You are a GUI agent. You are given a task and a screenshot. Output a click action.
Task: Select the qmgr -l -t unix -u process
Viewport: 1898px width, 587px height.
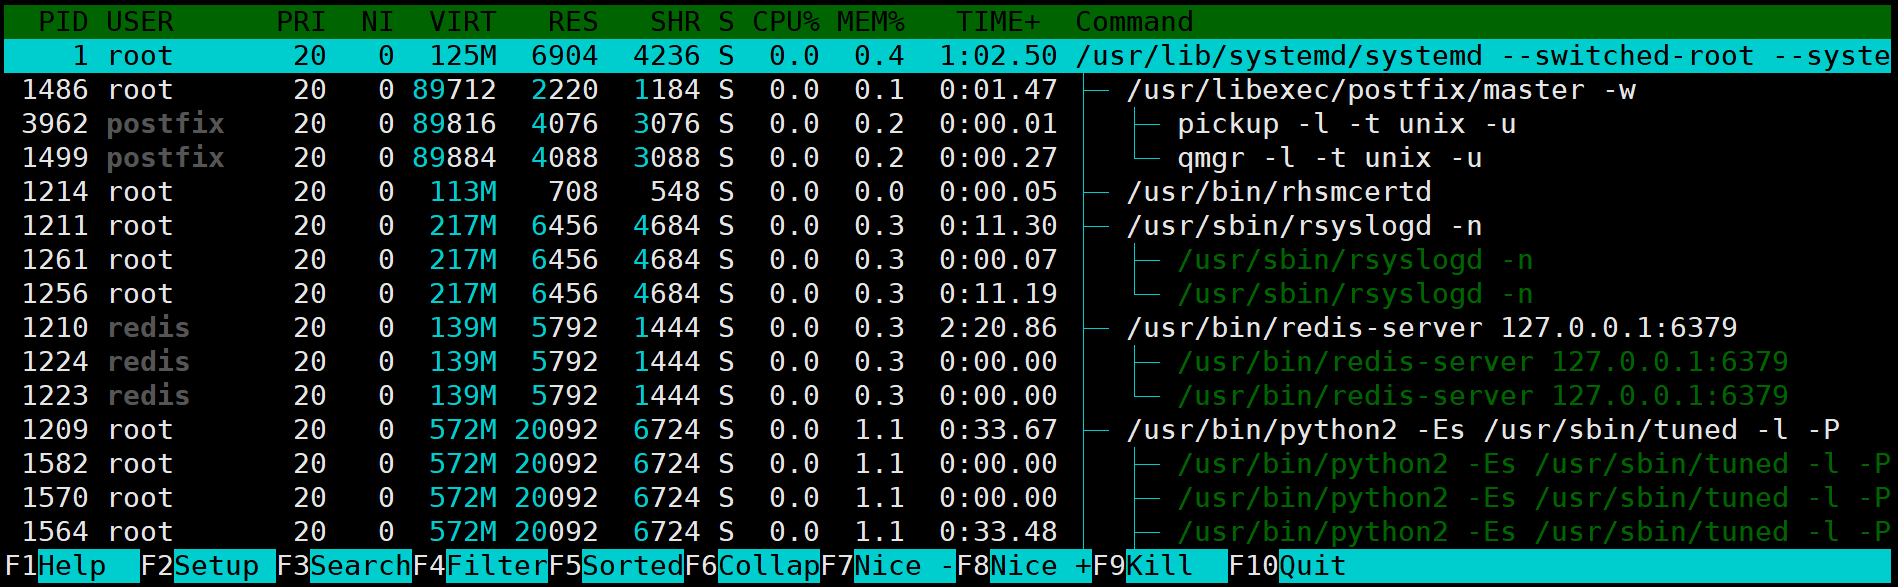click(x=947, y=158)
